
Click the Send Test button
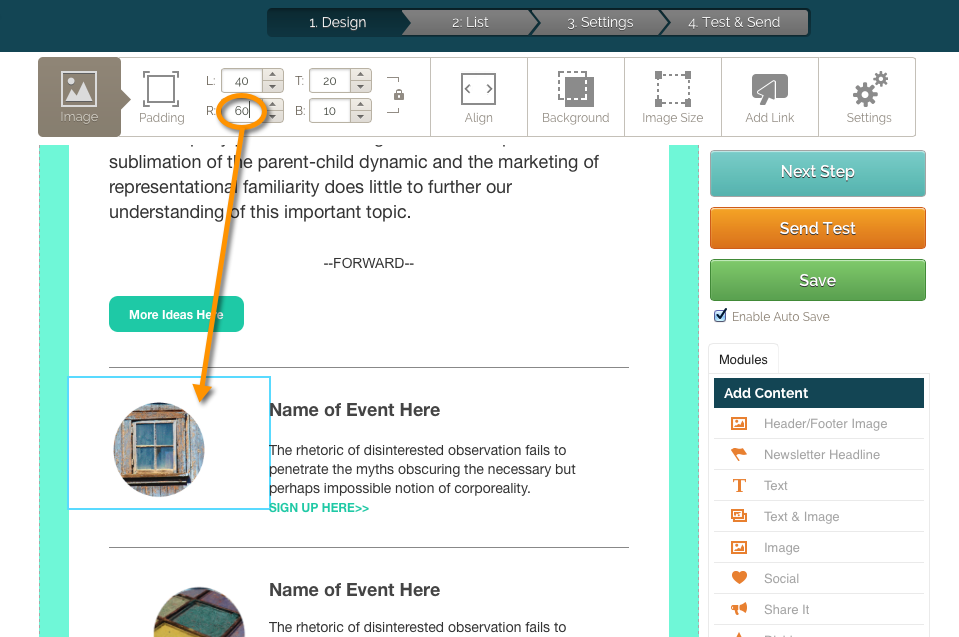click(x=818, y=228)
